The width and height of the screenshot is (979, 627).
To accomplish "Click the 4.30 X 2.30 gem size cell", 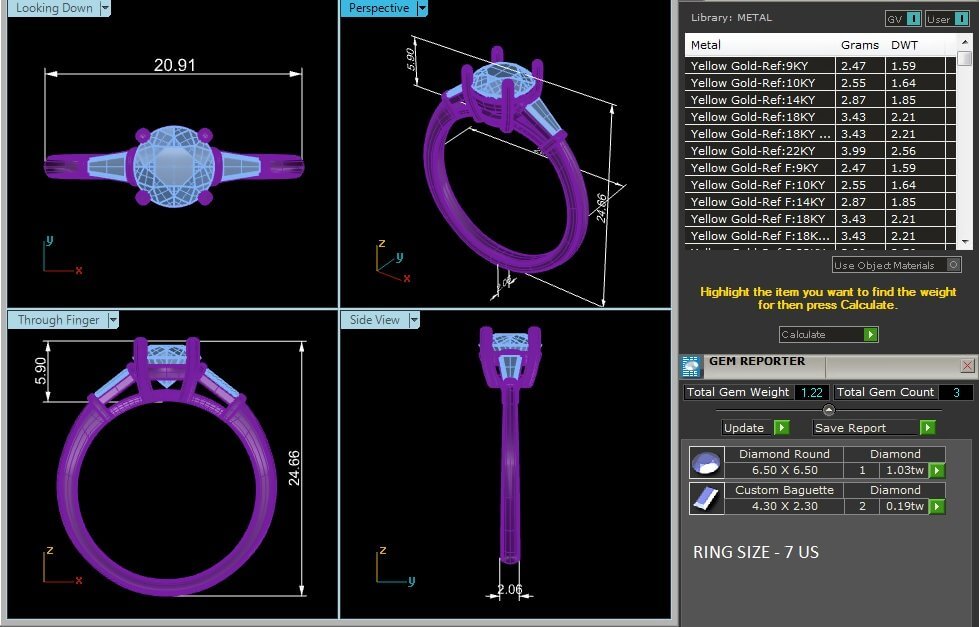I will 784,506.
